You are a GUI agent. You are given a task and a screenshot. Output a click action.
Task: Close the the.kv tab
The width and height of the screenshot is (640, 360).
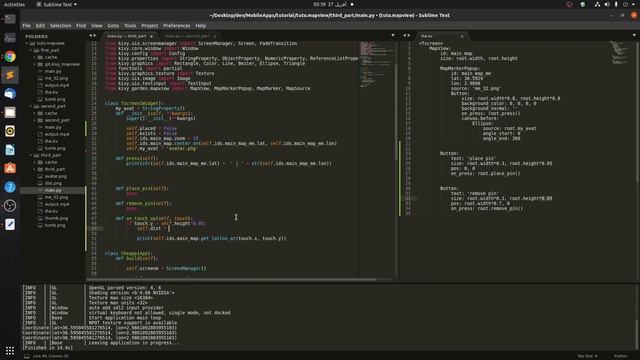pos(462,36)
